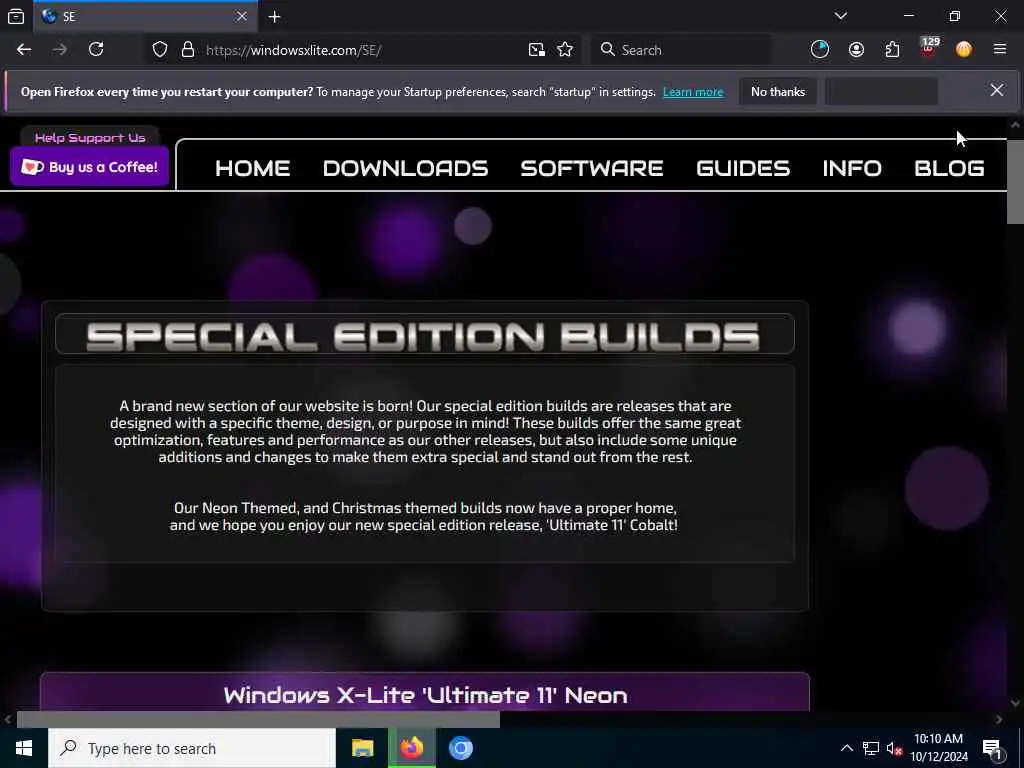The width and height of the screenshot is (1024, 768).
Task: Click the horizontal scrollbar thumb
Action: 258,719
